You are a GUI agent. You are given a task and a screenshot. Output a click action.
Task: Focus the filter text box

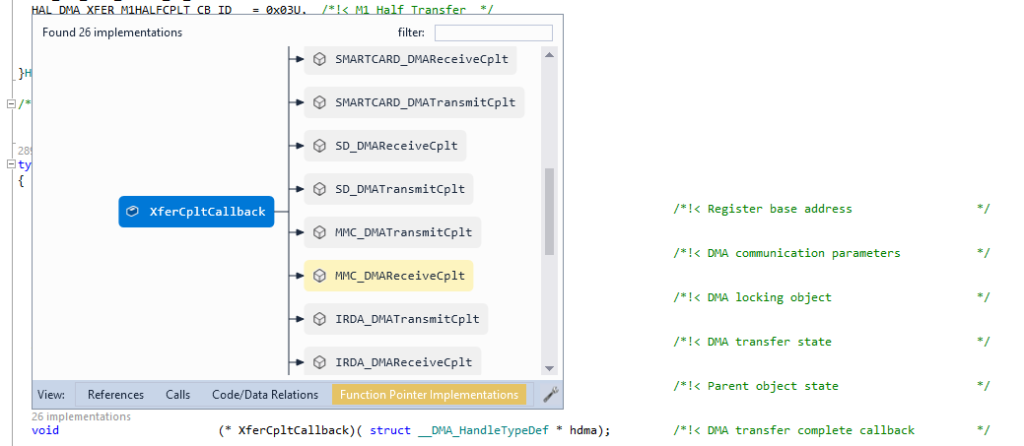coord(493,33)
